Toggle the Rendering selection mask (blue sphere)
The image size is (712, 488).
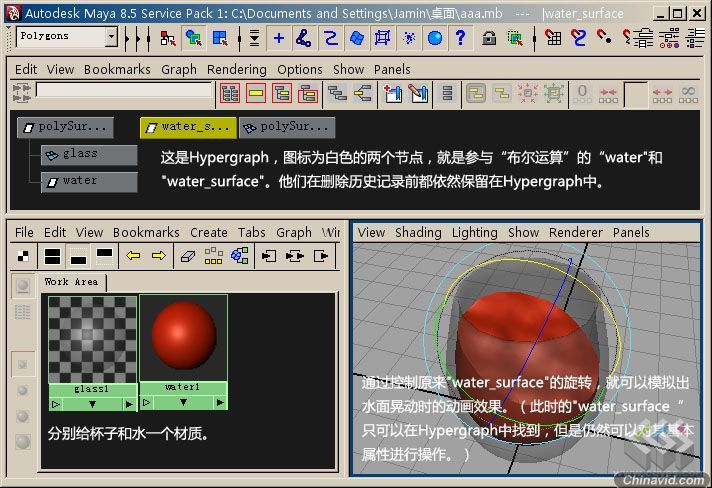pyautogui.click(x=435, y=38)
